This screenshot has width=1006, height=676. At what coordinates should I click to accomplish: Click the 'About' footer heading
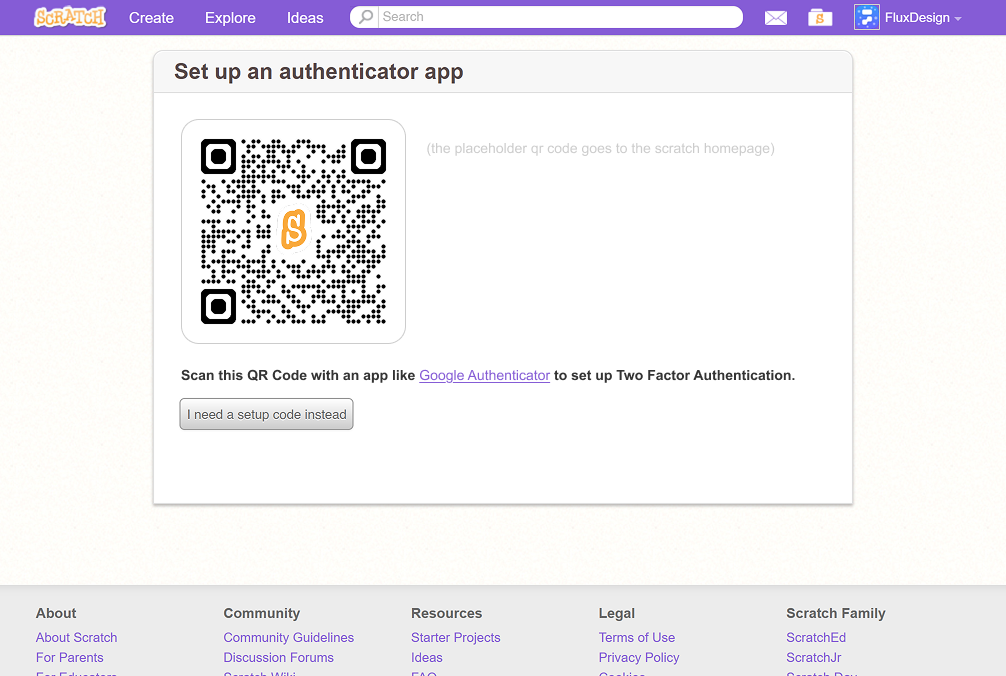pyautogui.click(x=56, y=613)
